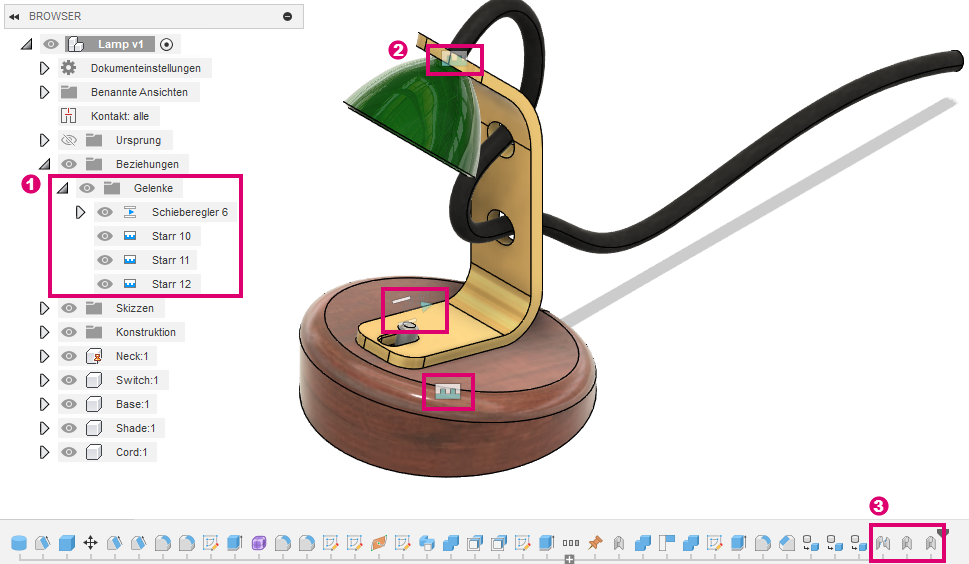The image size is (969, 564).
Task: Select the blue-highlighted slider joint in the timeline
Action: (882, 543)
